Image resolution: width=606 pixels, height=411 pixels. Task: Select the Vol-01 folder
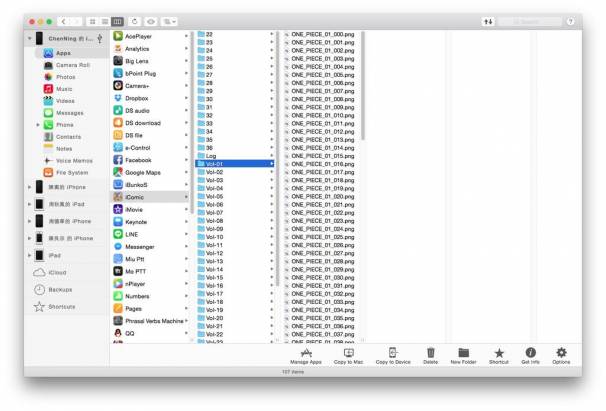(235, 164)
